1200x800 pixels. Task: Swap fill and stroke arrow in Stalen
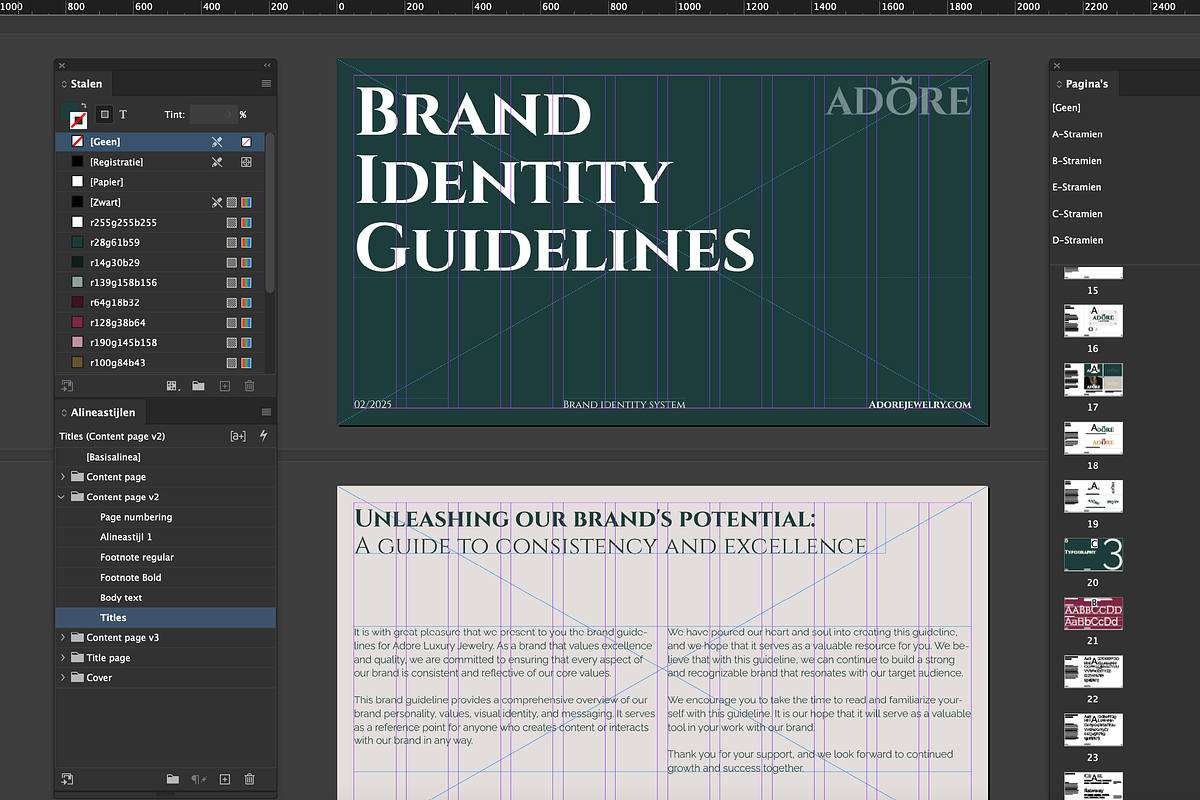pyautogui.click(x=85, y=108)
